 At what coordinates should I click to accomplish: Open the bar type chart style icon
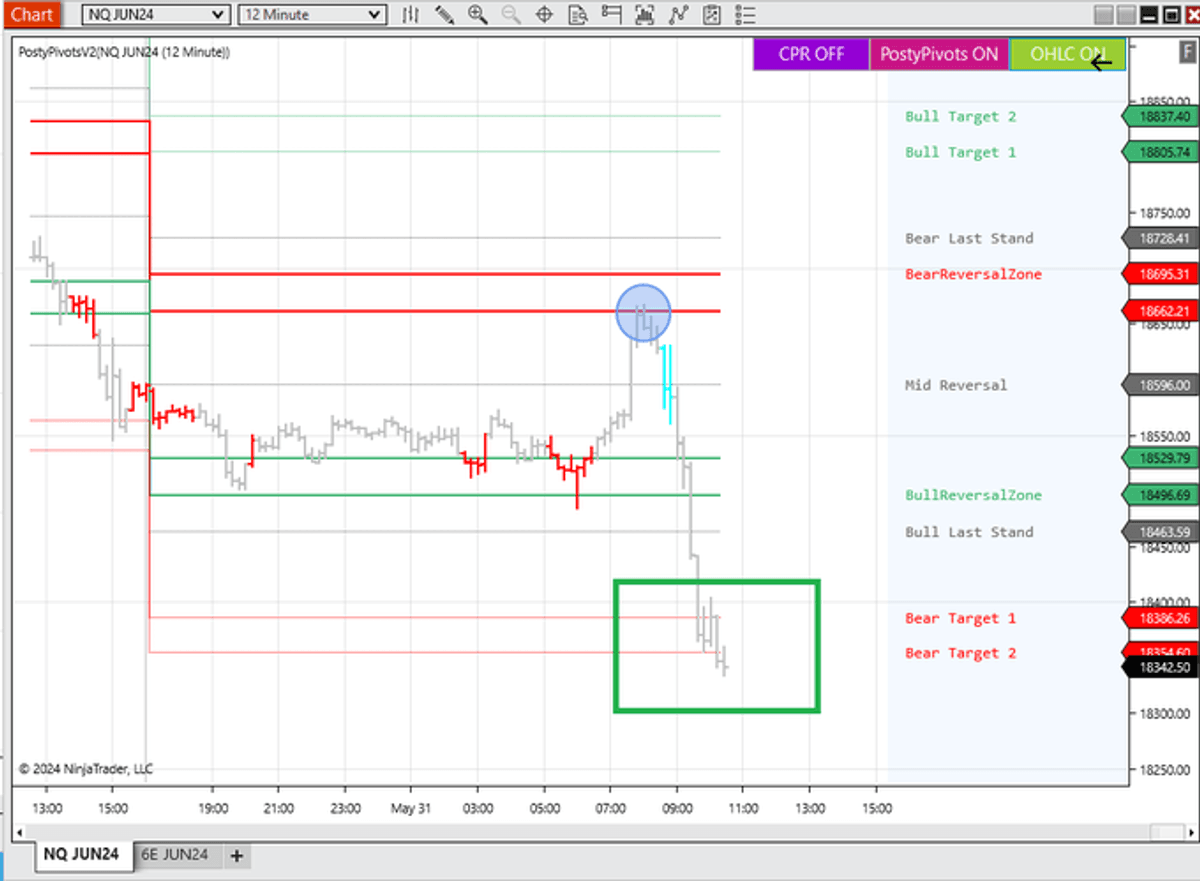click(x=411, y=15)
